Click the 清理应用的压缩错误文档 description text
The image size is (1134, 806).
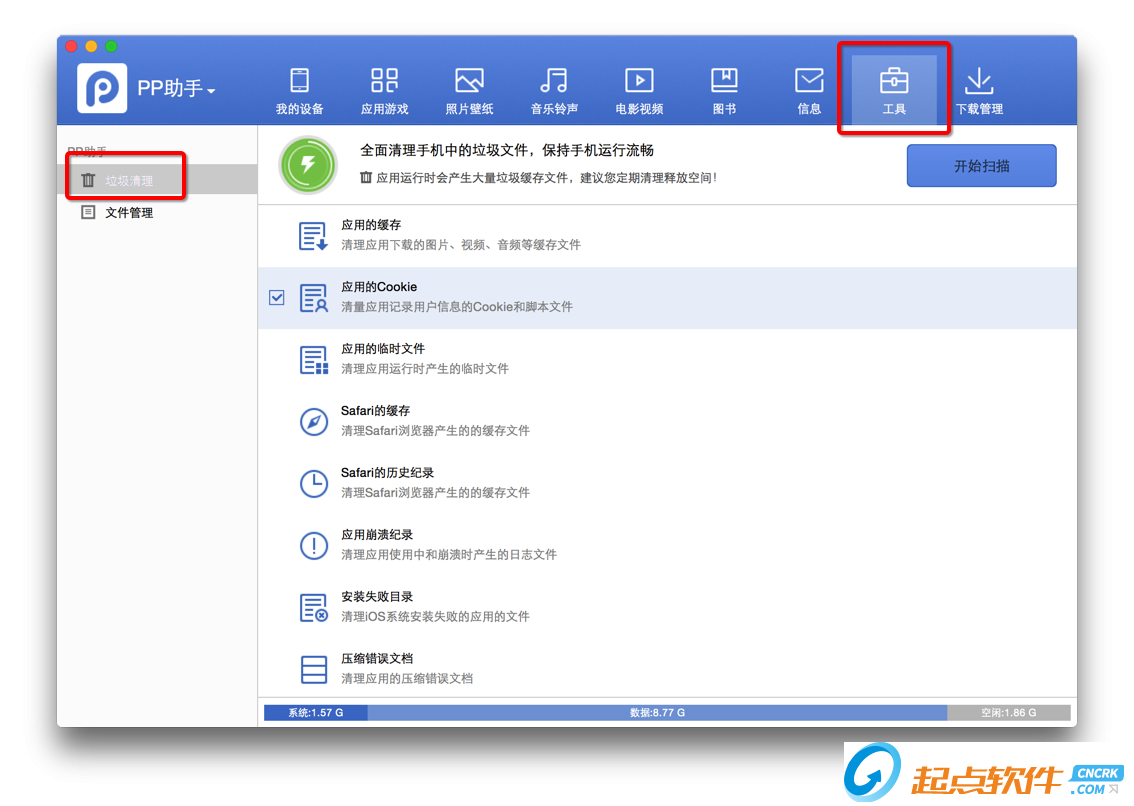[x=406, y=679]
